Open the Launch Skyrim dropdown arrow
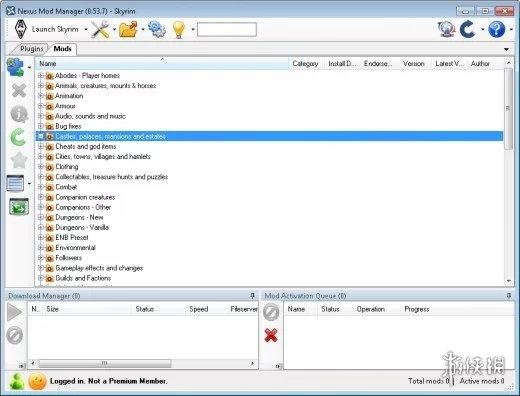This screenshot has width=520, height=396. click(x=86, y=29)
